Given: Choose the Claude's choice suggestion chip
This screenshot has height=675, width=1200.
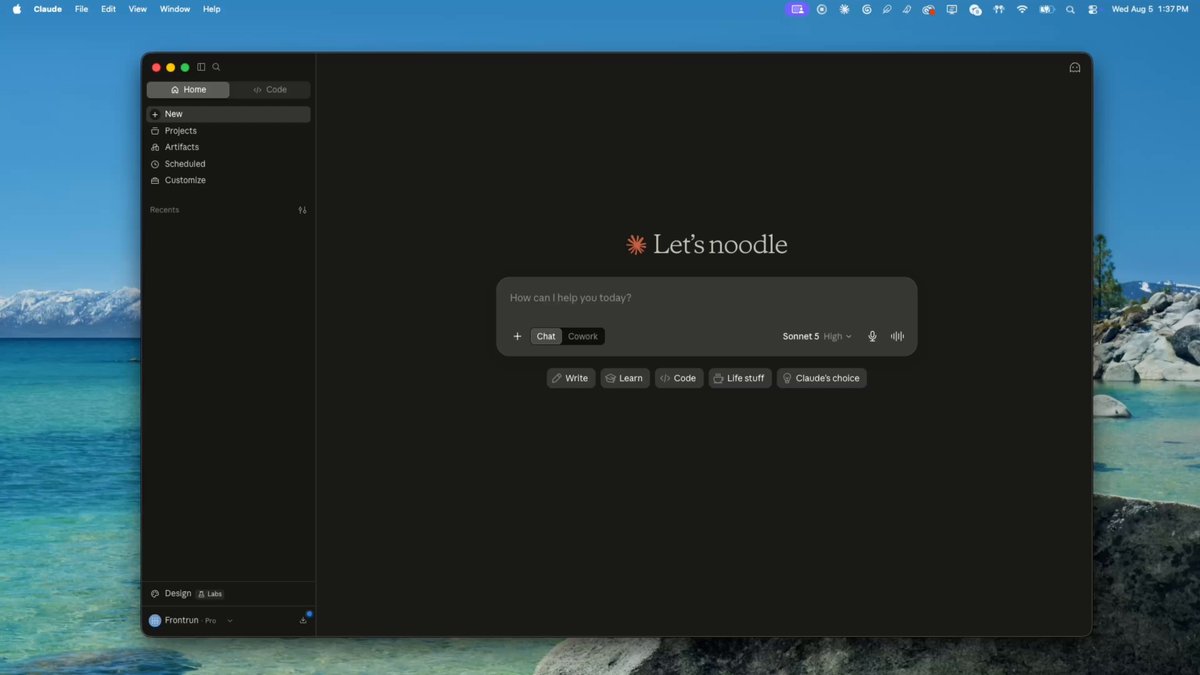Looking at the screenshot, I should coord(822,378).
